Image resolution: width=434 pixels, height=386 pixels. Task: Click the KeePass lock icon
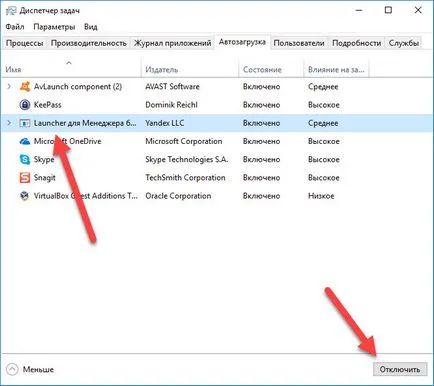coord(25,105)
